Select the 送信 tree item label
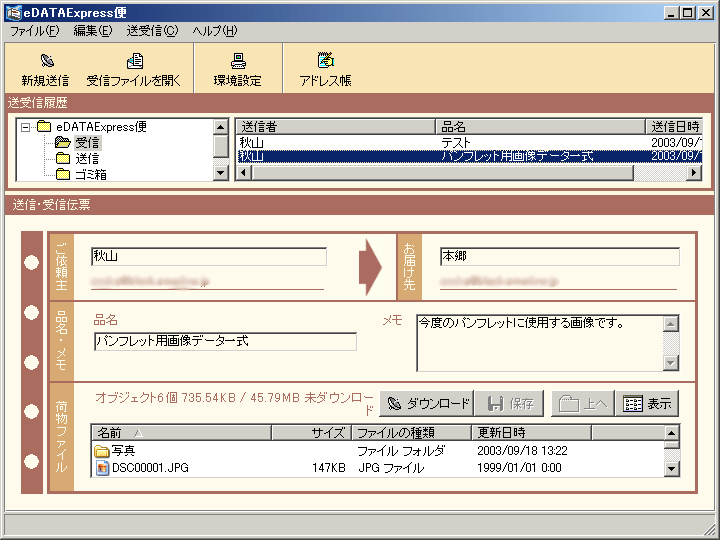The height and width of the screenshot is (540, 720). [x=87, y=158]
